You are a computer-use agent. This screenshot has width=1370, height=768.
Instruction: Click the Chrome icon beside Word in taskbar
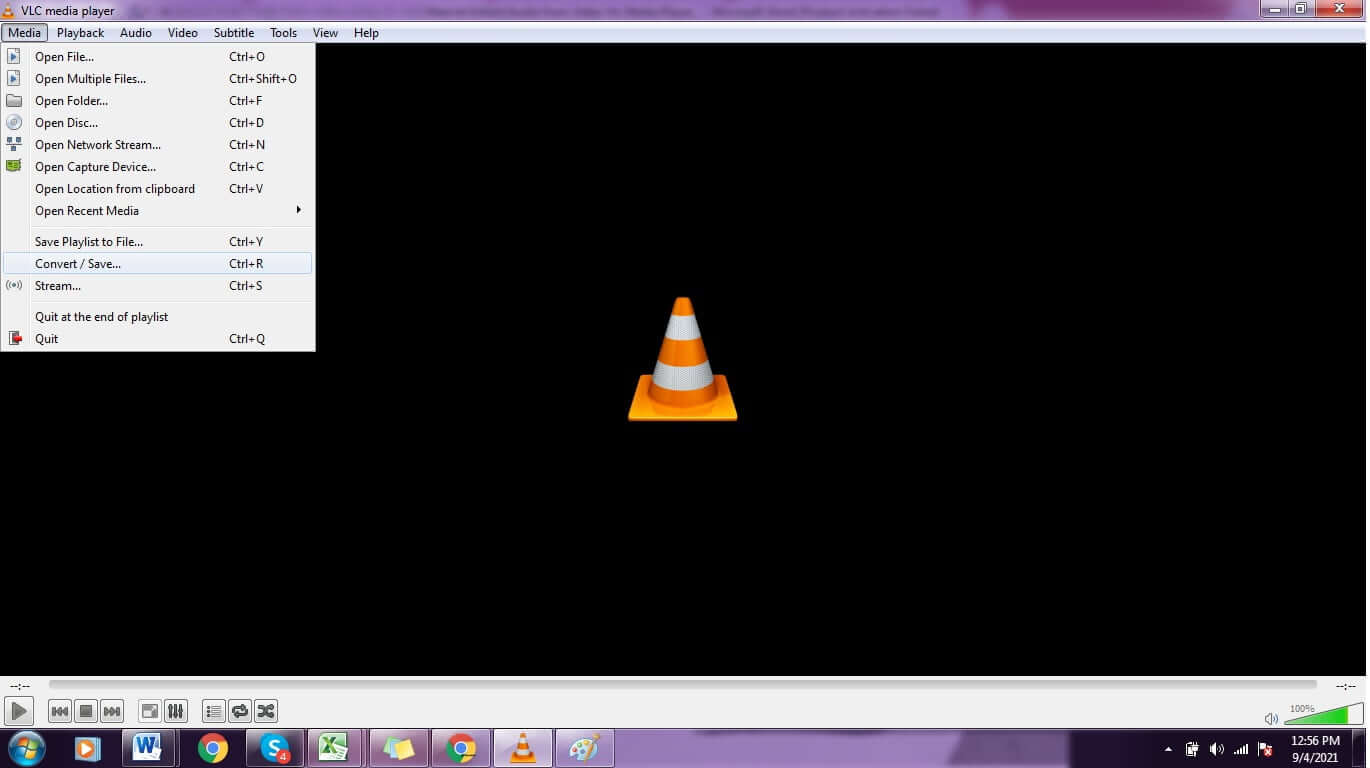coord(212,748)
